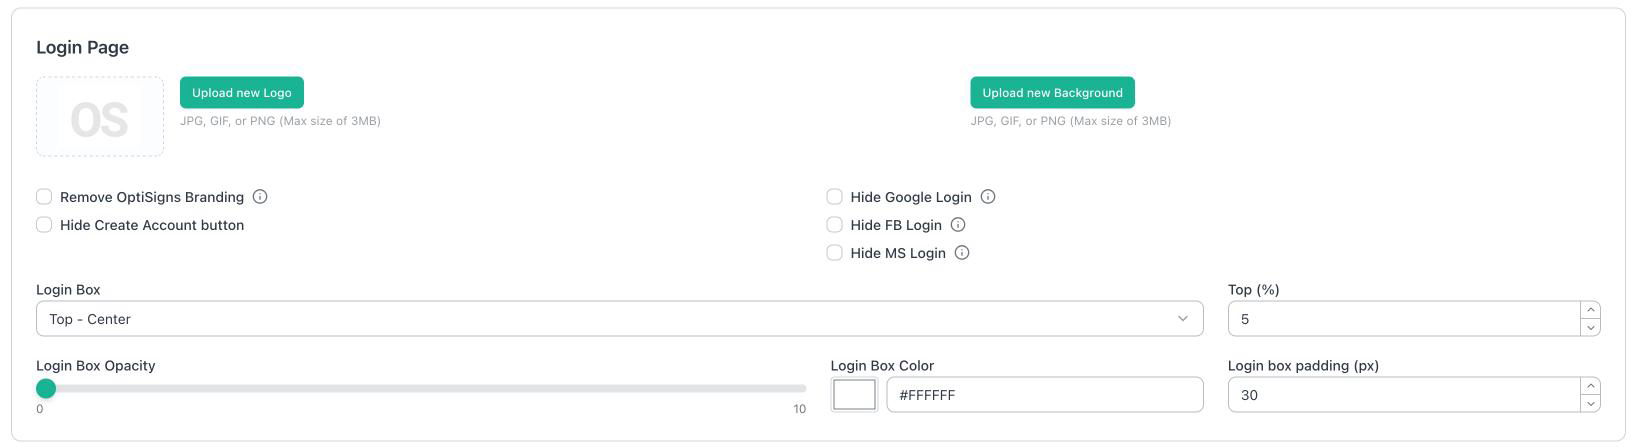Viewport: 1633px width, 448px height.
Task: Decrease Login box padding with down arrow
Action: pyautogui.click(x=1590, y=404)
